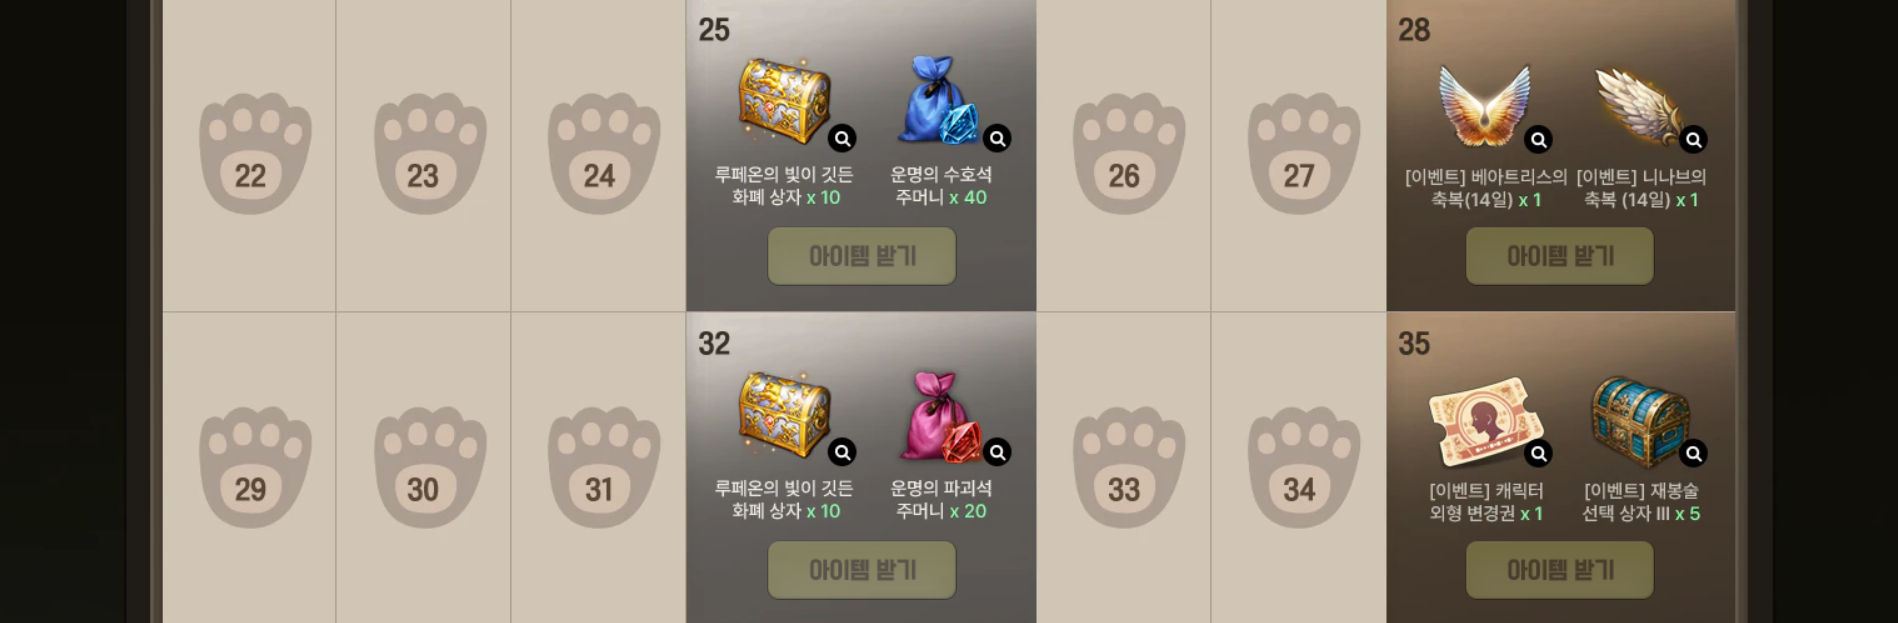The image size is (1898, 623).
Task: Inspect the blue restoration selection chest
Action: coord(1693,453)
